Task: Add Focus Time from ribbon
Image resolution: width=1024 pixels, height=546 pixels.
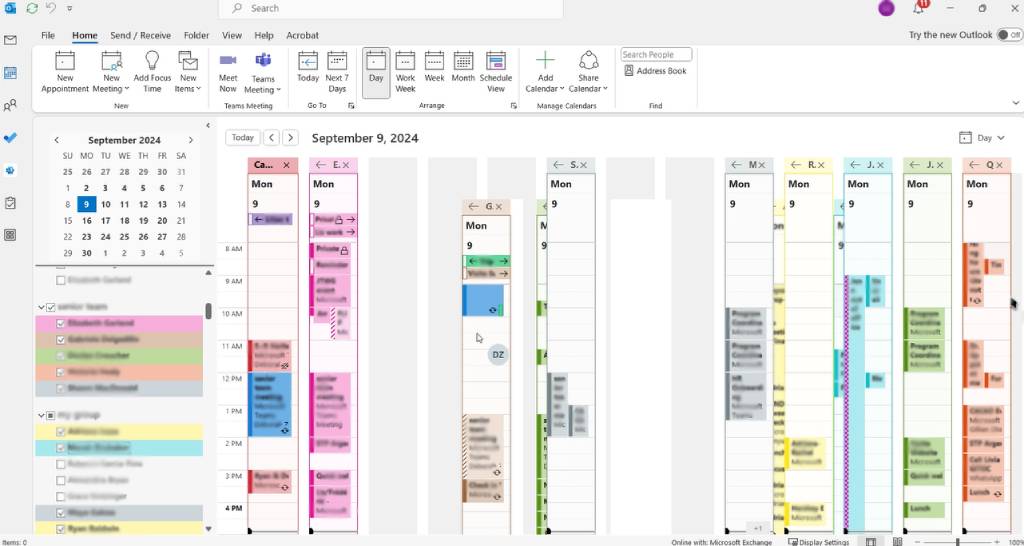Action: [152, 72]
